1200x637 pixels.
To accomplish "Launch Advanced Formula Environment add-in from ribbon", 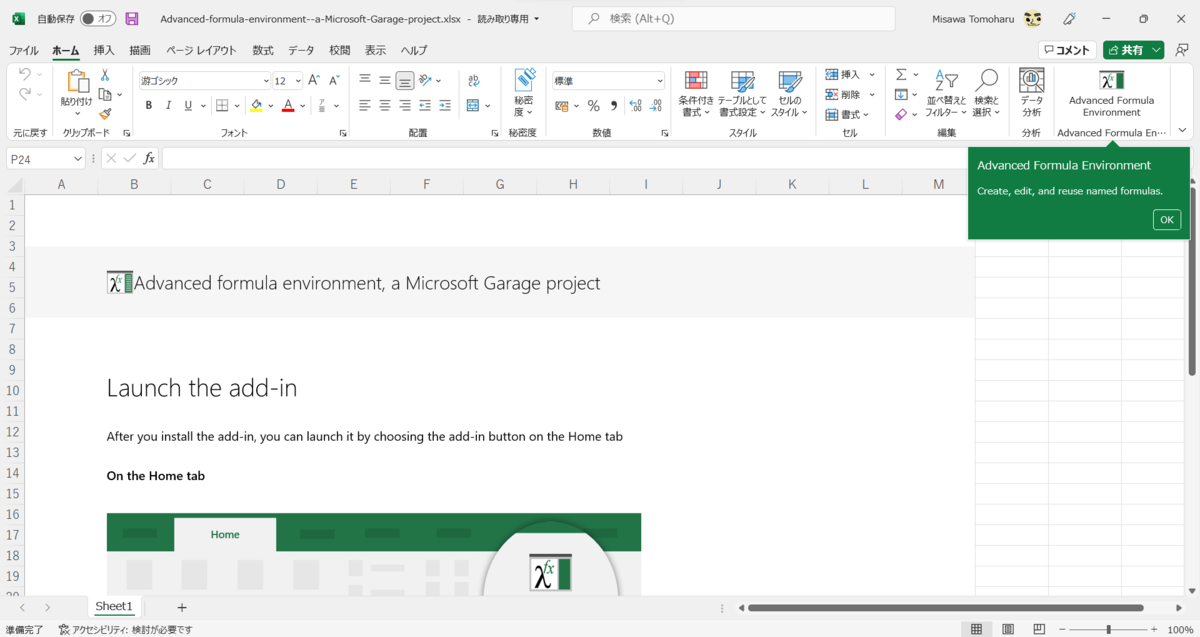I will tap(1111, 92).
